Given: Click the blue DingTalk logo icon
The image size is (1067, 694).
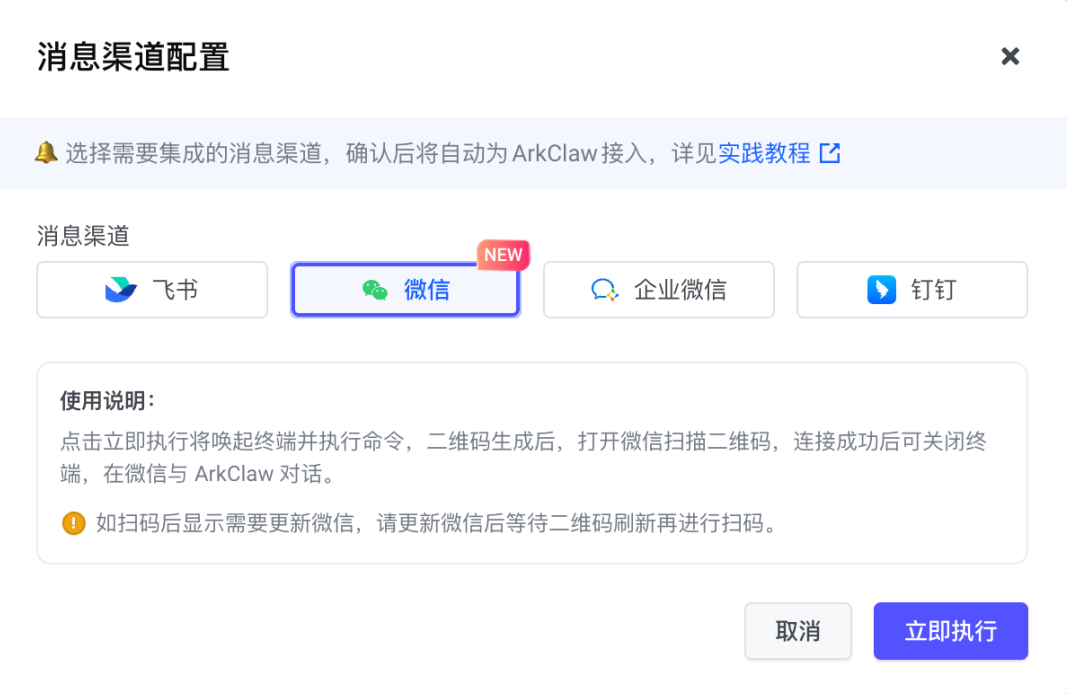Looking at the screenshot, I should pyautogui.click(x=881, y=290).
